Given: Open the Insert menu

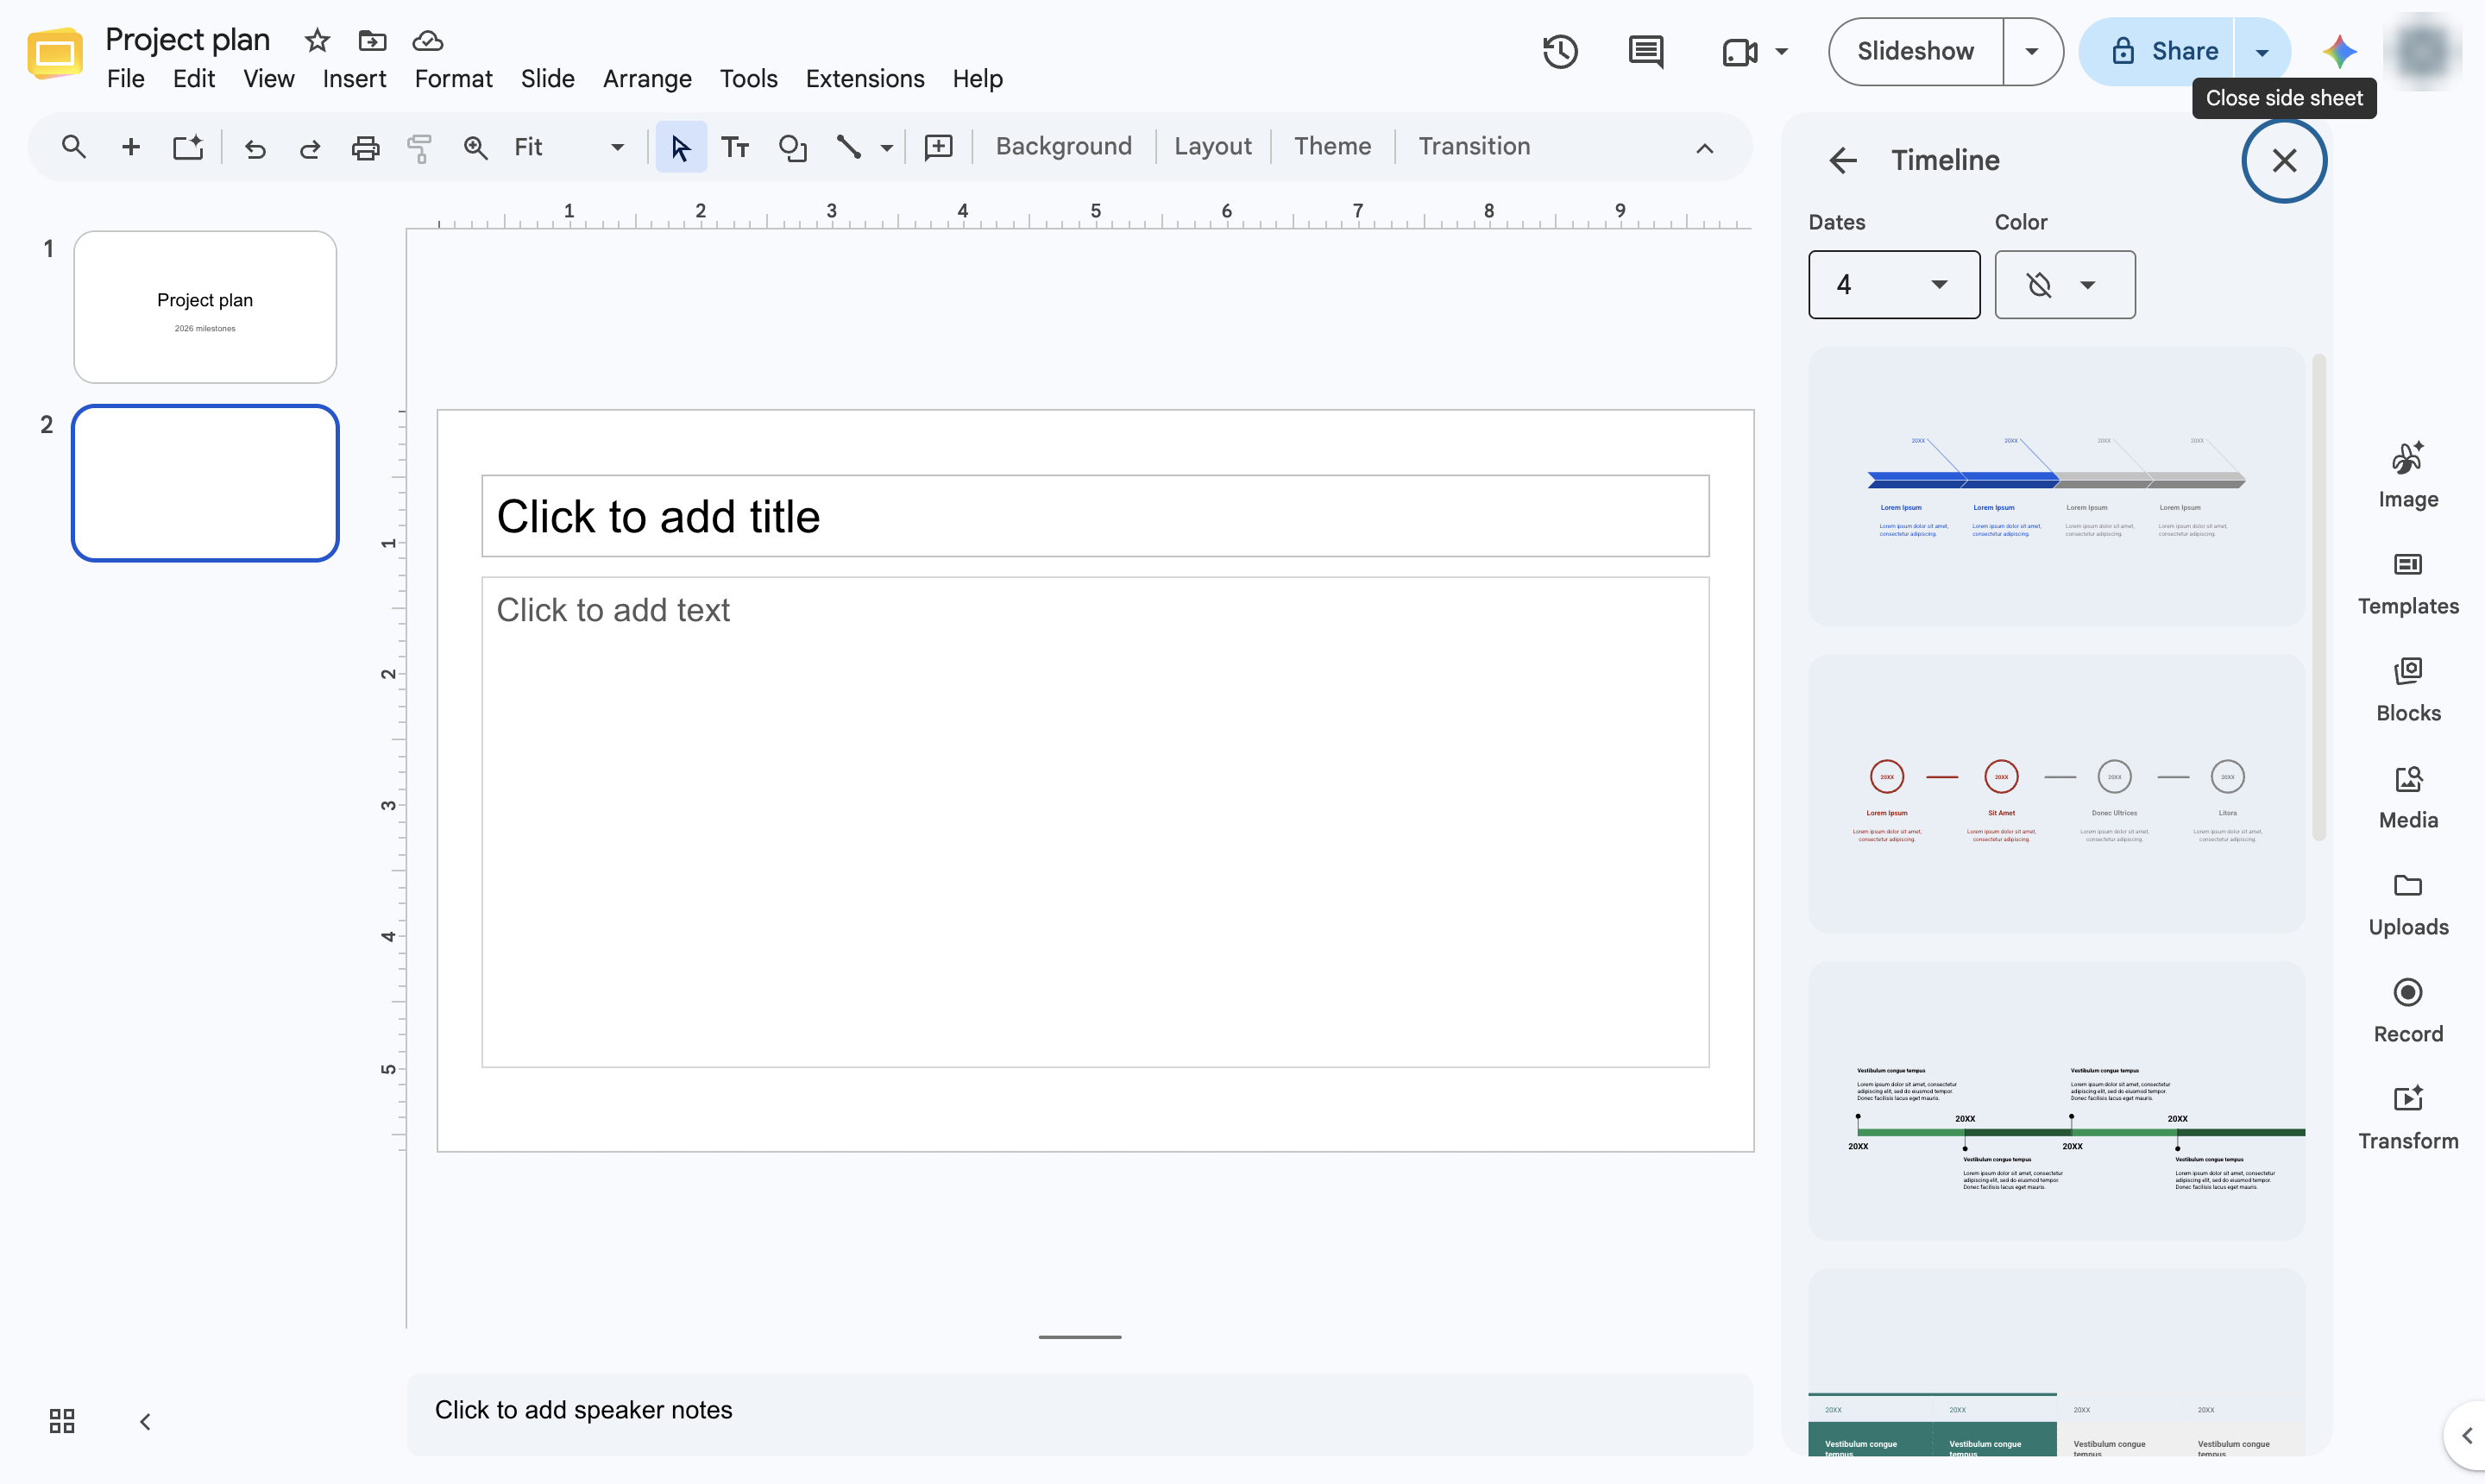Looking at the screenshot, I should pyautogui.click(x=354, y=79).
